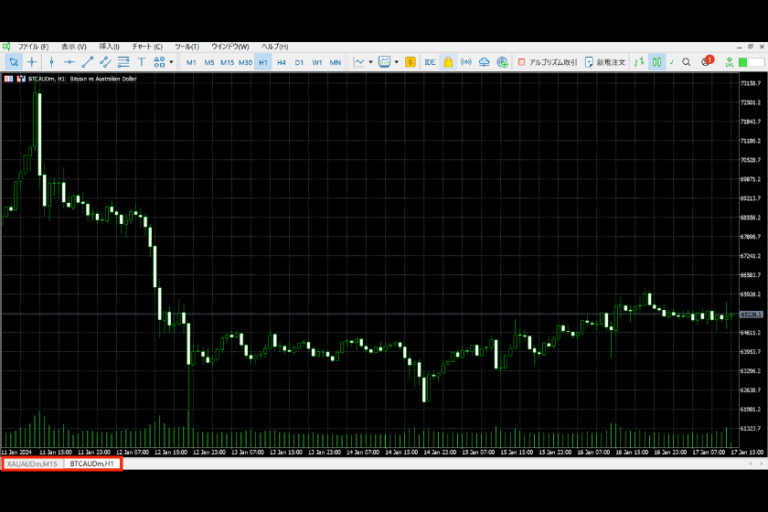Expand the objects shapes dropdown arrow

tap(172, 62)
